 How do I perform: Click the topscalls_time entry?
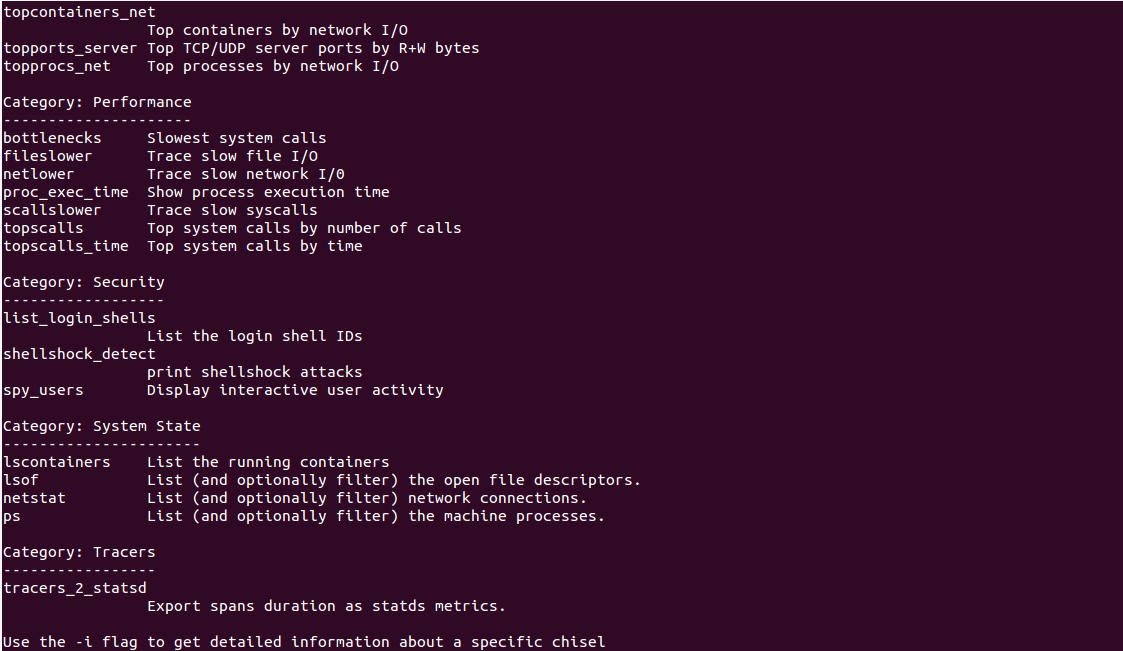pos(65,246)
